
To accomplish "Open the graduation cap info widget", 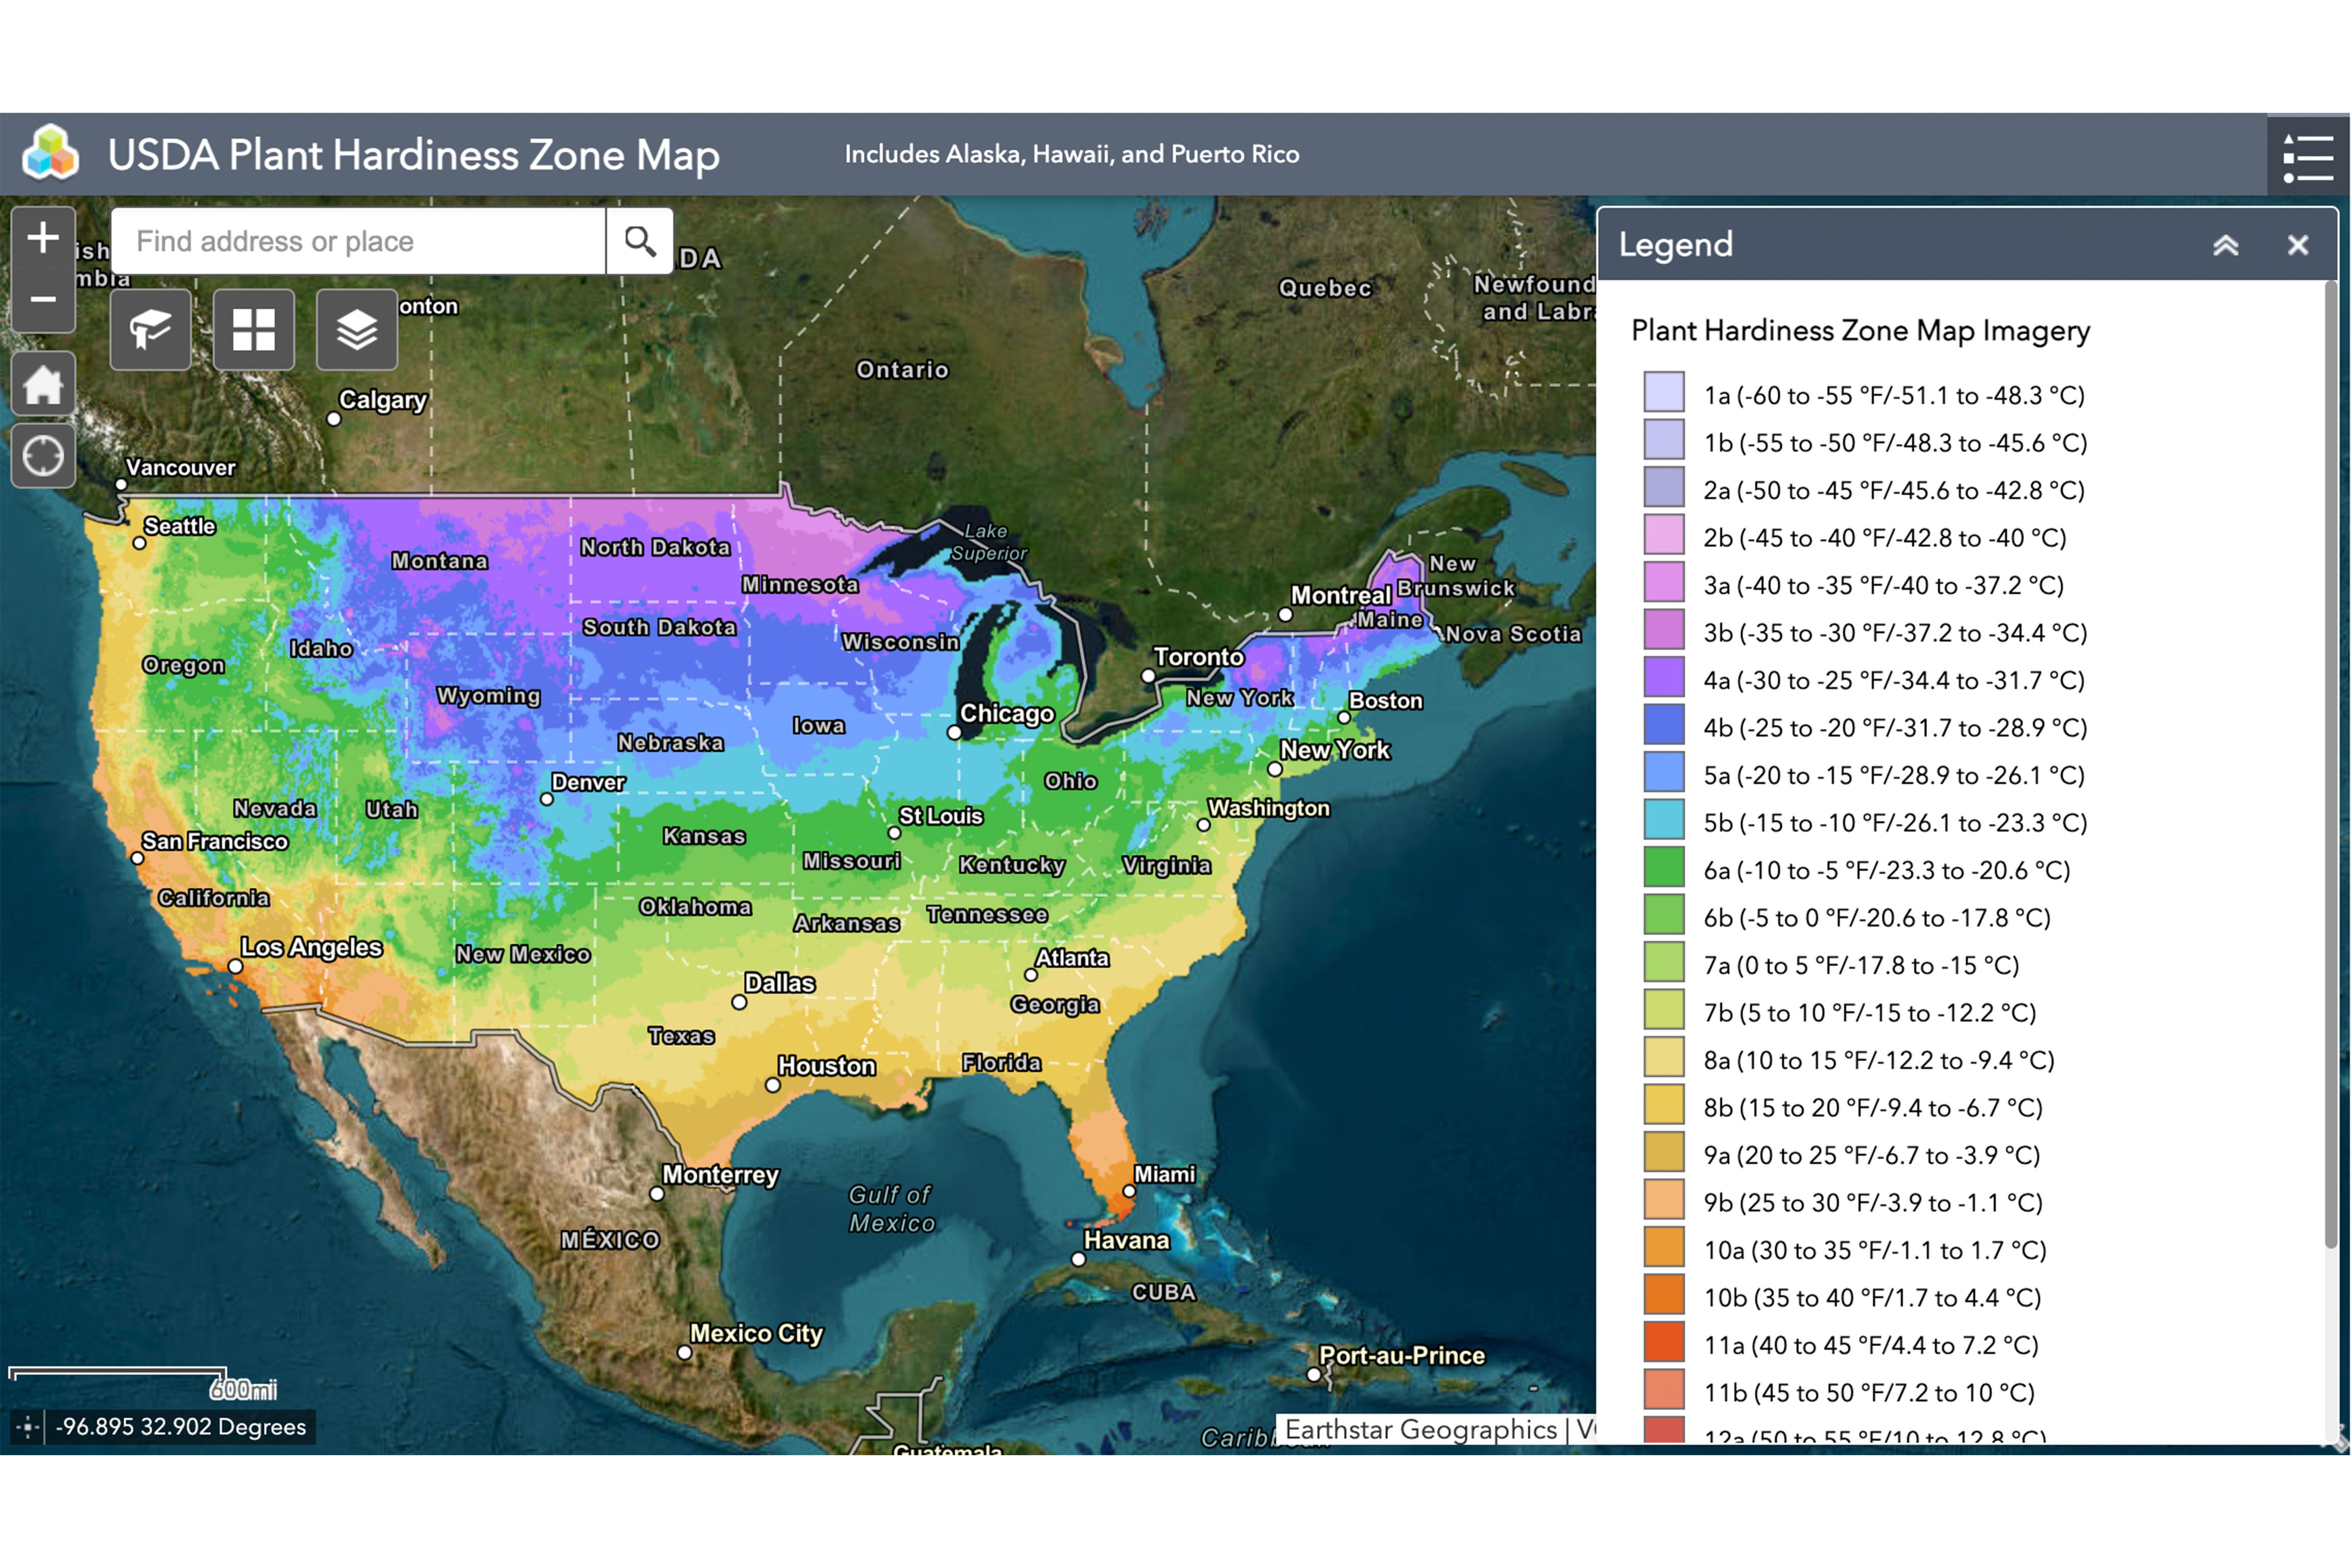I will 151,330.
